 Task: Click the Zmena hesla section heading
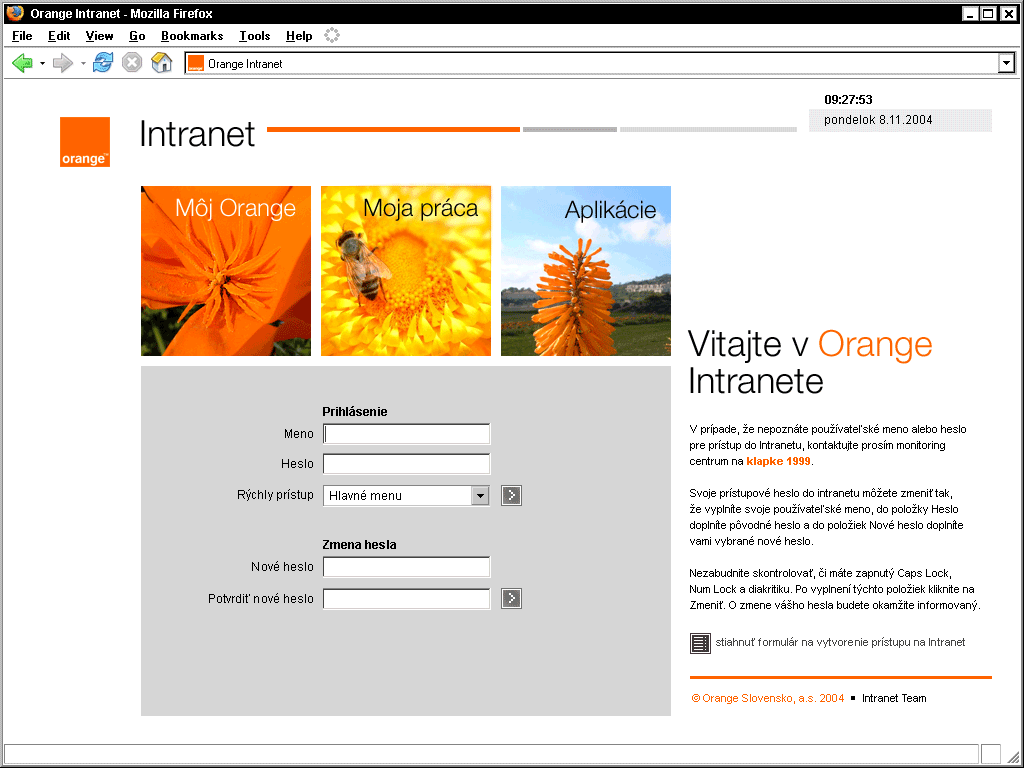click(x=359, y=545)
